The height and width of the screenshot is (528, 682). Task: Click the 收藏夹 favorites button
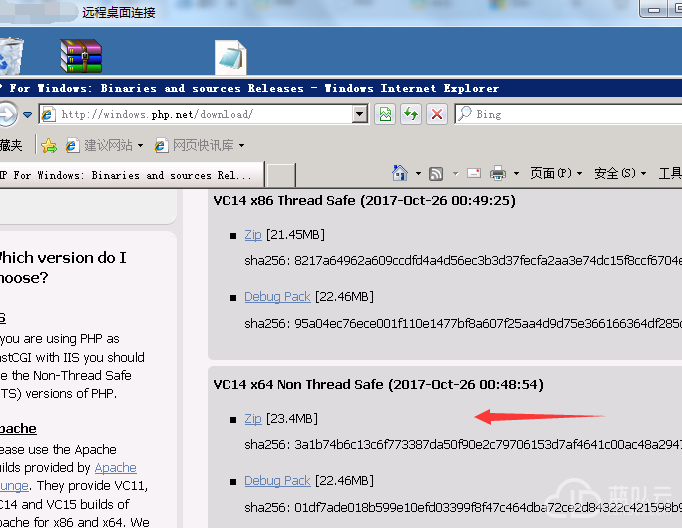11,145
